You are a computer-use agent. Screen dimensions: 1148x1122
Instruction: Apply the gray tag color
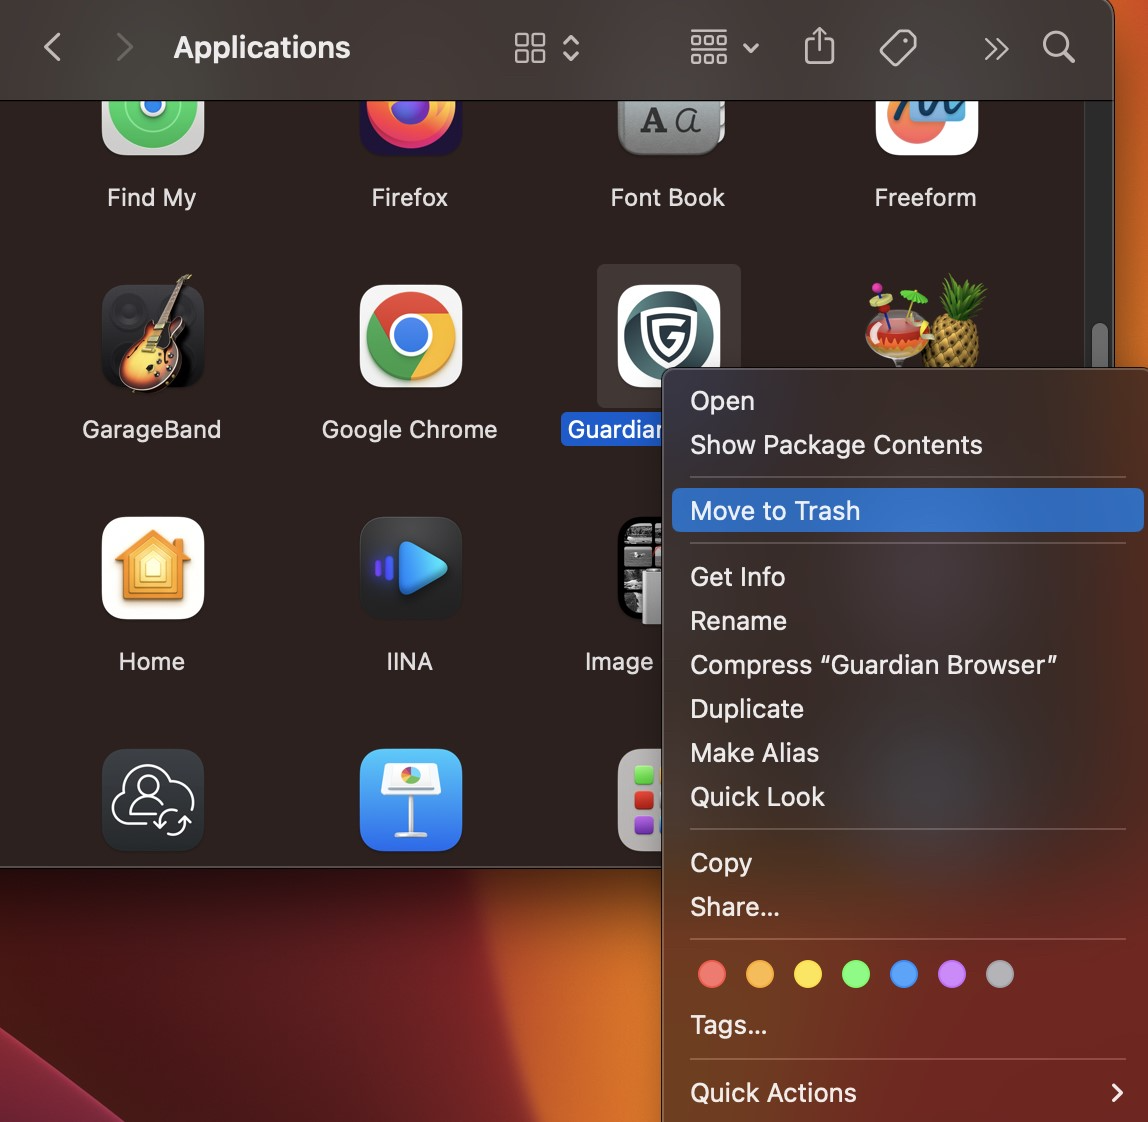point(999,974)
